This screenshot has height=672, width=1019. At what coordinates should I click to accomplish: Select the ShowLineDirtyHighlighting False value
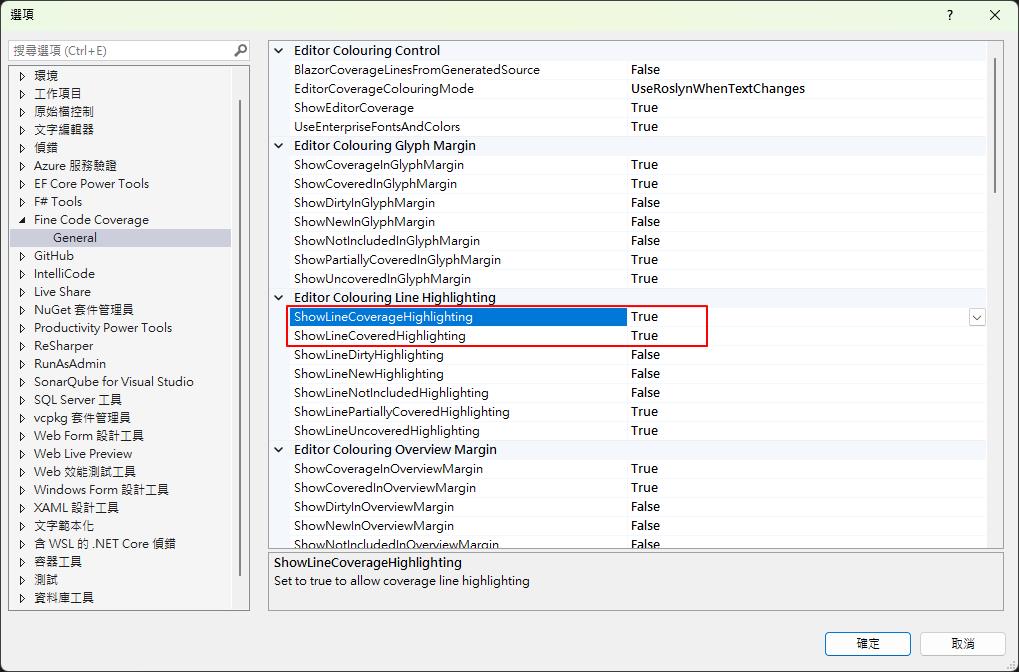pyautogui.click(x=645, y=355)
